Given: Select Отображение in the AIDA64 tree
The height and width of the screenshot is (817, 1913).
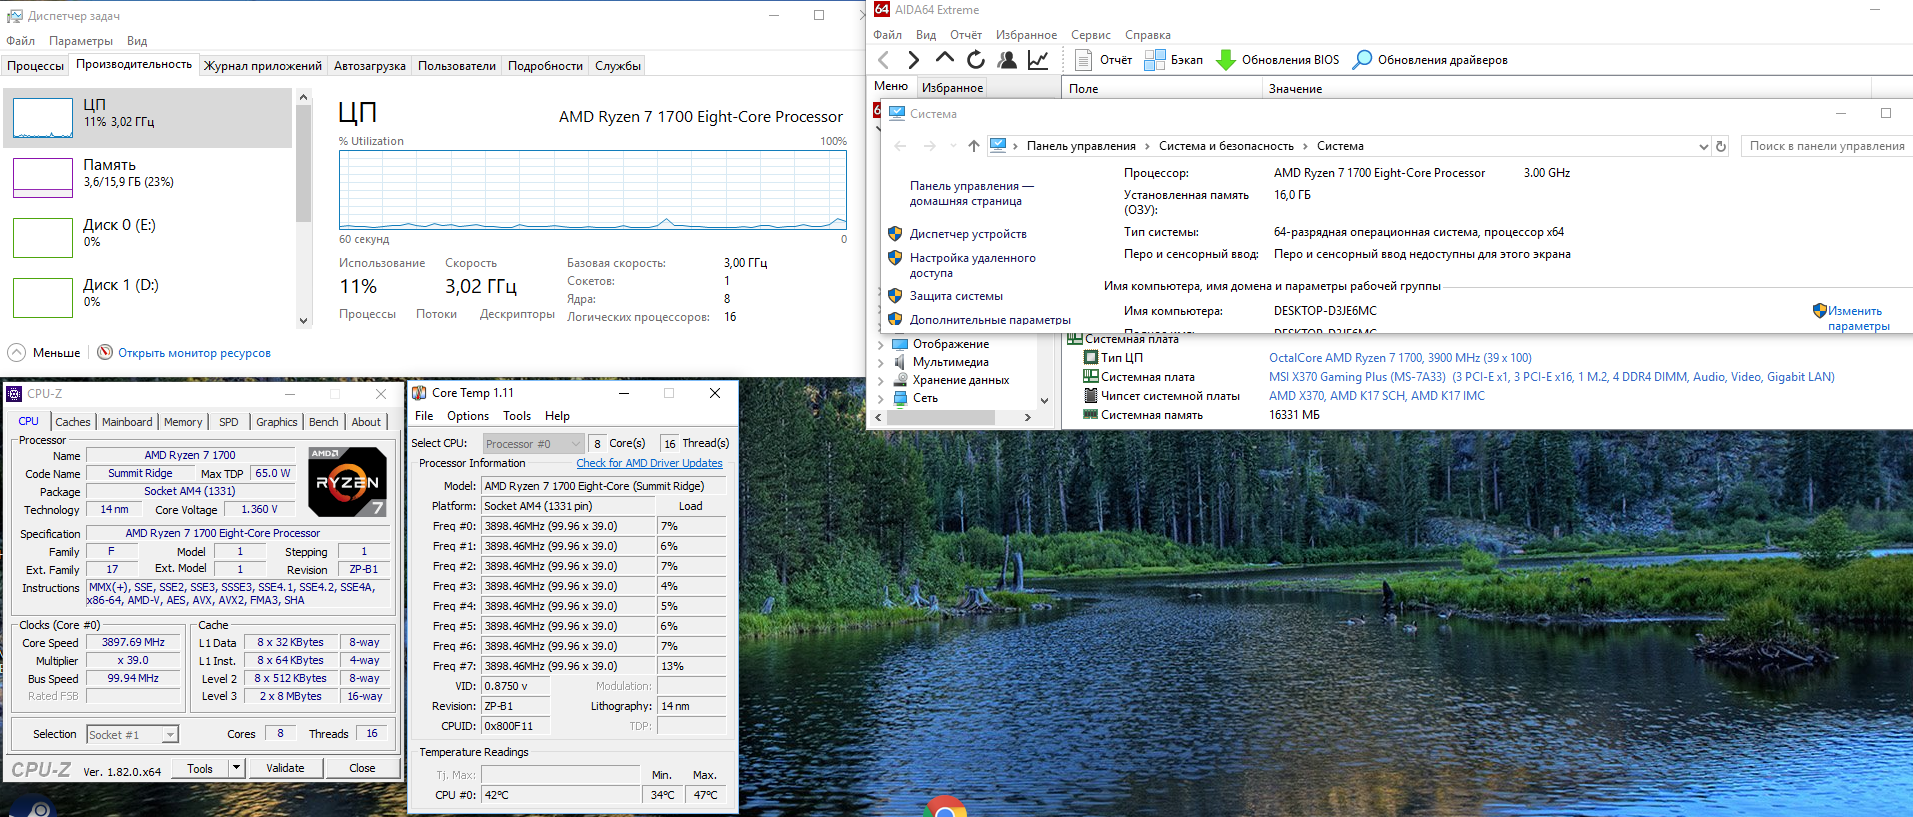Looking at the screenshot, I should [x=950, y=344].
